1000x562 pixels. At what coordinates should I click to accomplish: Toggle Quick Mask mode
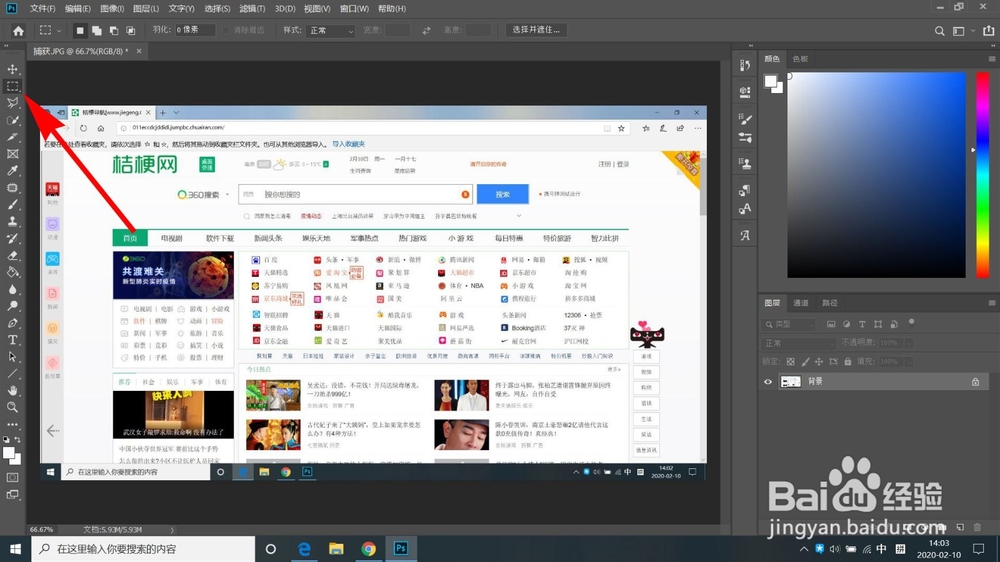click(12, 477)
